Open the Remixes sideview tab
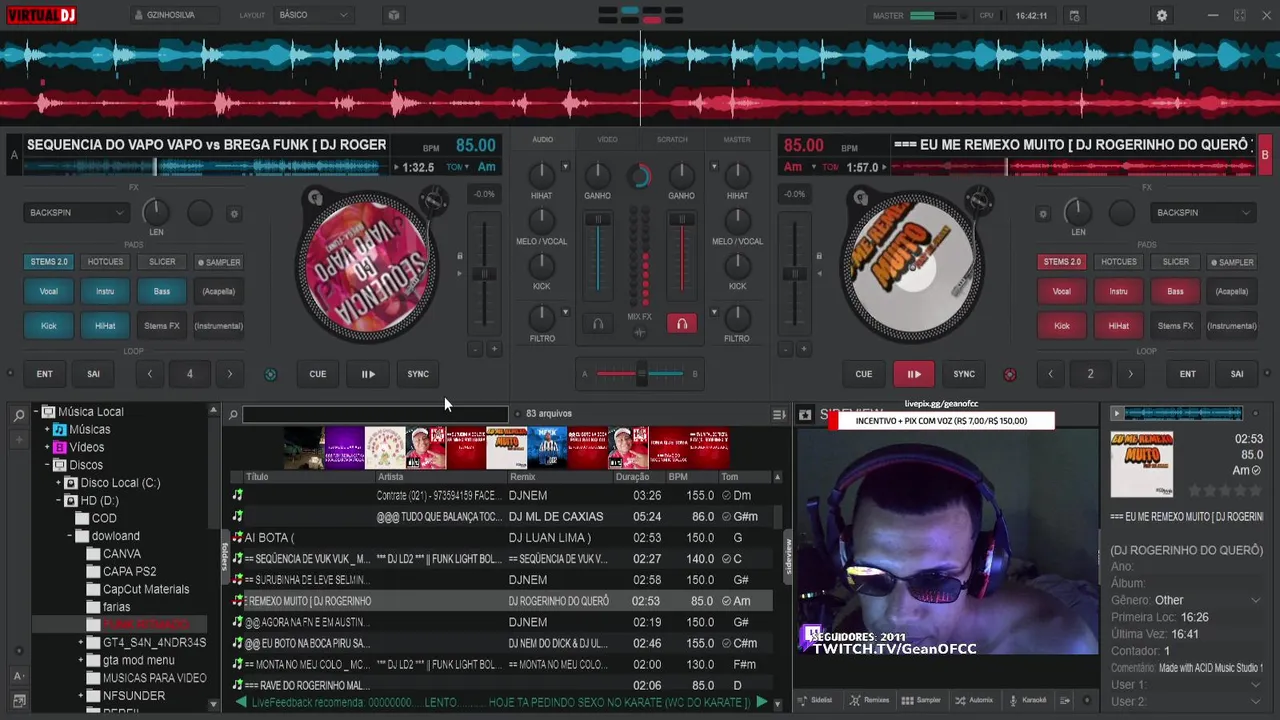 [x=868, y=700]
